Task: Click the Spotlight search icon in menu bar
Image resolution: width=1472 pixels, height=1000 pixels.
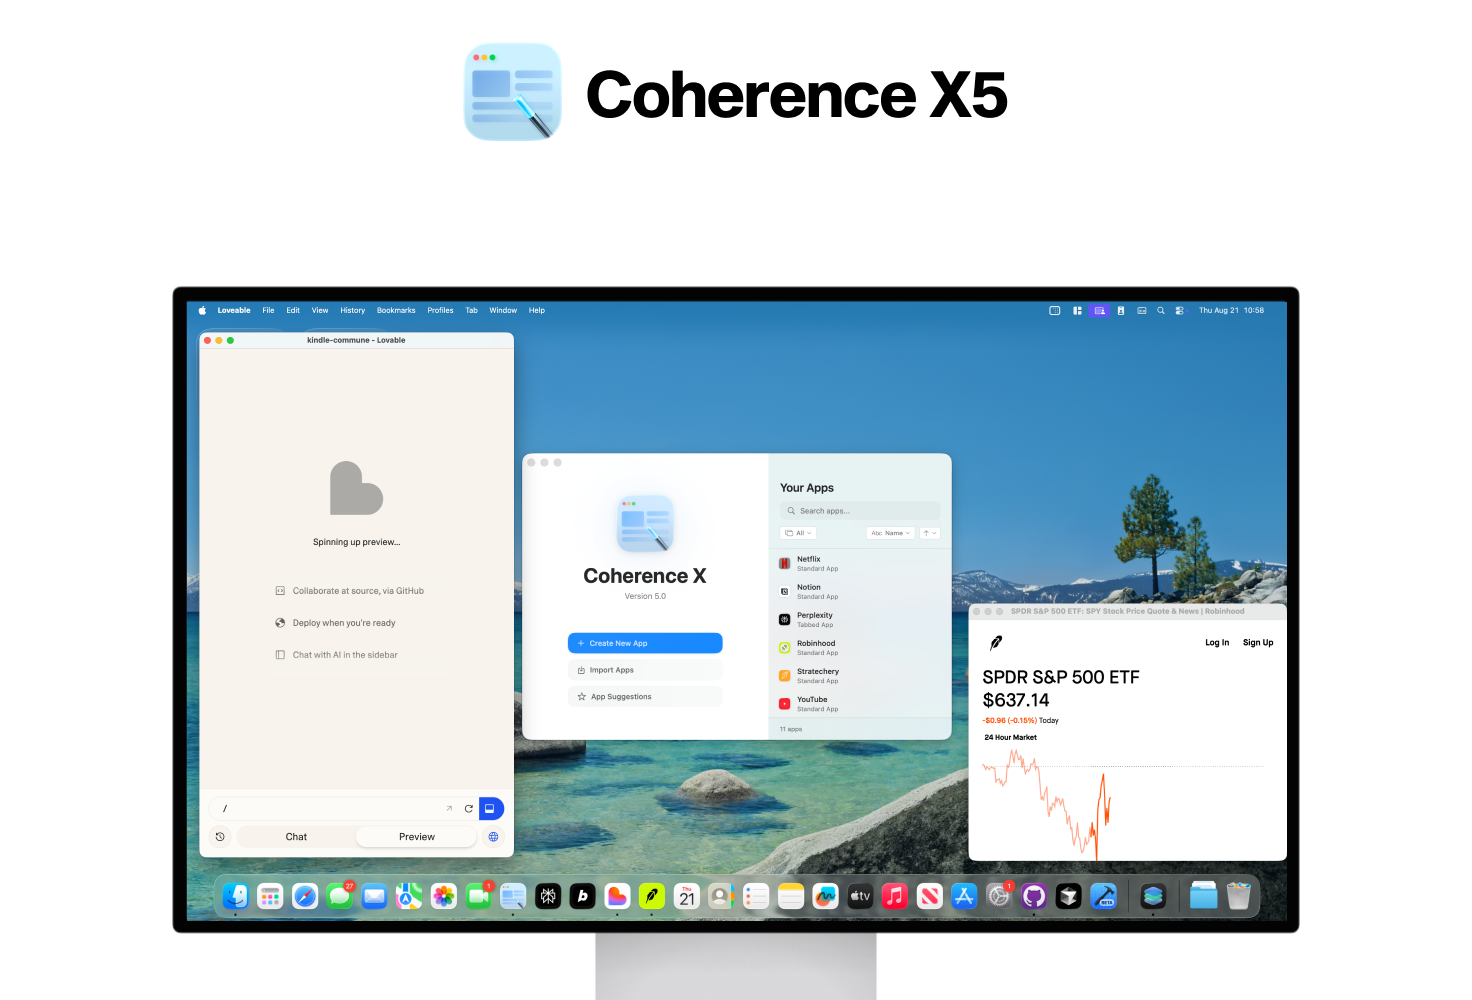Action: [x=1161, y=311]
